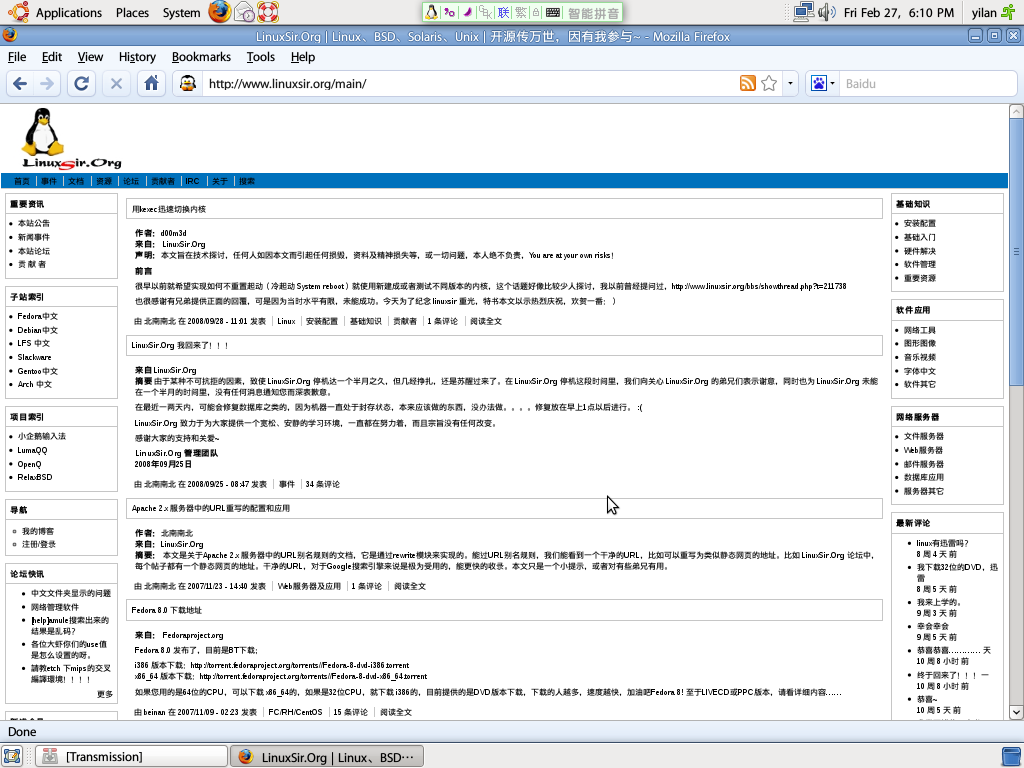Open the help lifesaver panel icon
This screenshot has height=768, width=1024.
pyautogui.click(x=268, y=12)
